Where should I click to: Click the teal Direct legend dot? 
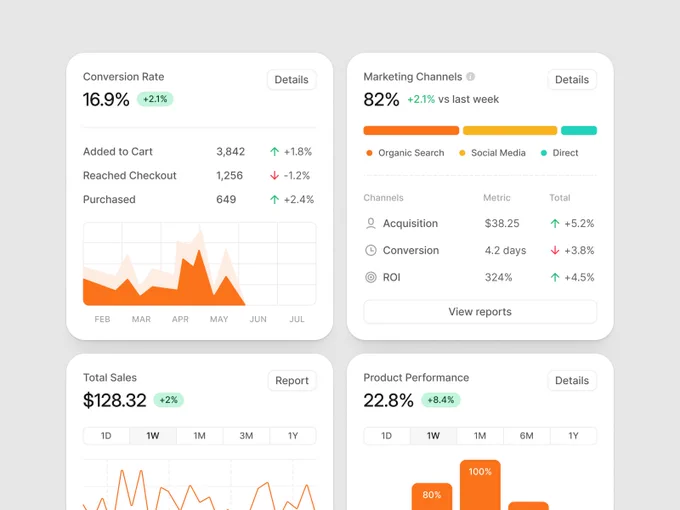(544, 153)
